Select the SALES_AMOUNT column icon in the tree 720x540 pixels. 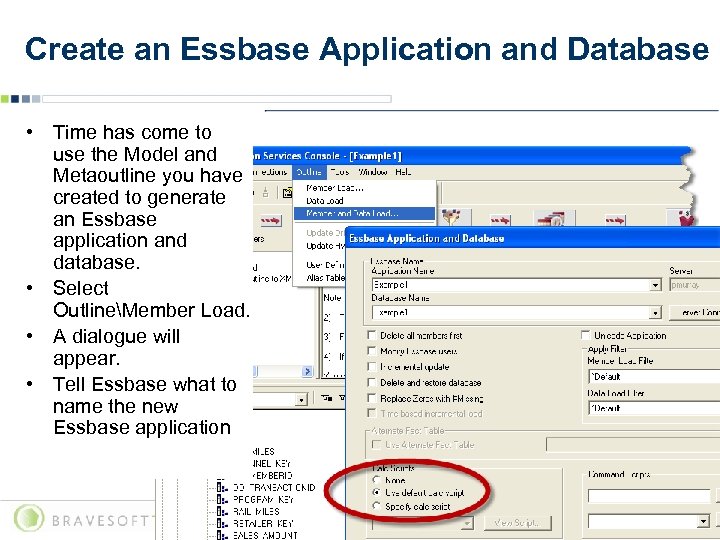(x=222, y=535)
